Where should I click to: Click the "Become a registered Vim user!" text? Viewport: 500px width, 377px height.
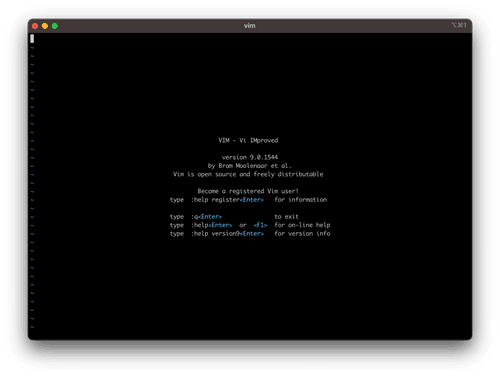[248, 191]
